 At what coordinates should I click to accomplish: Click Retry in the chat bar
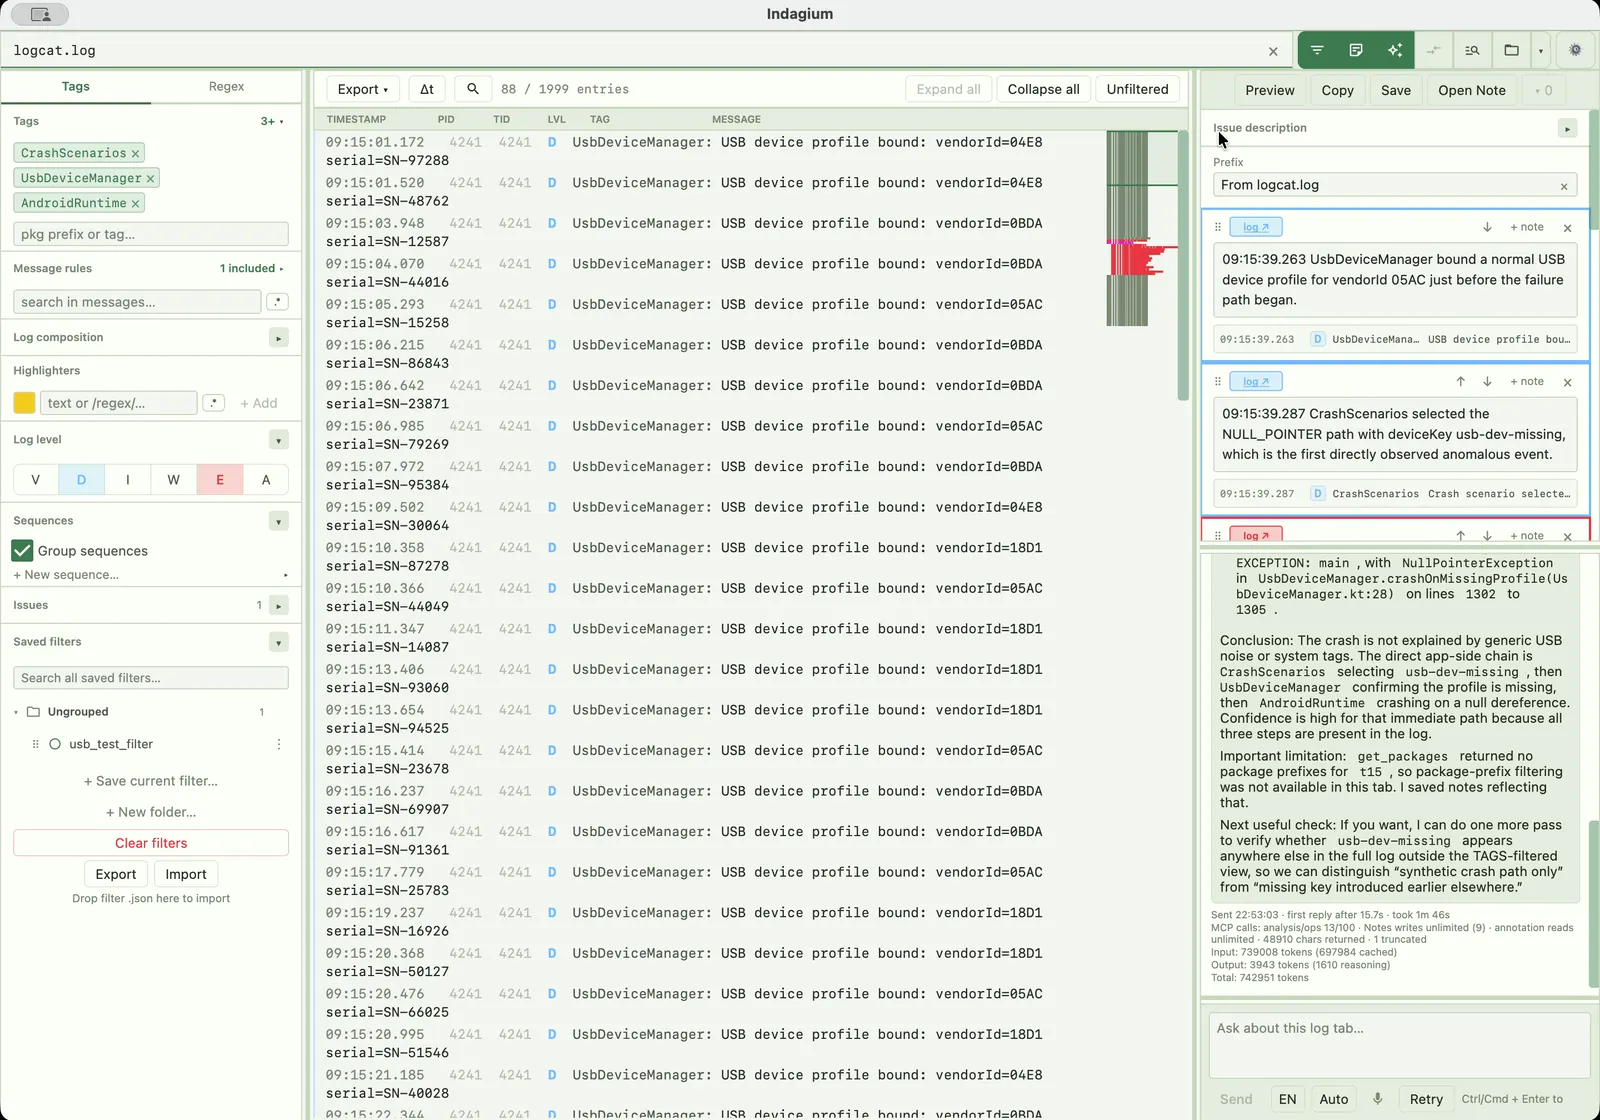[1426, 1099]
